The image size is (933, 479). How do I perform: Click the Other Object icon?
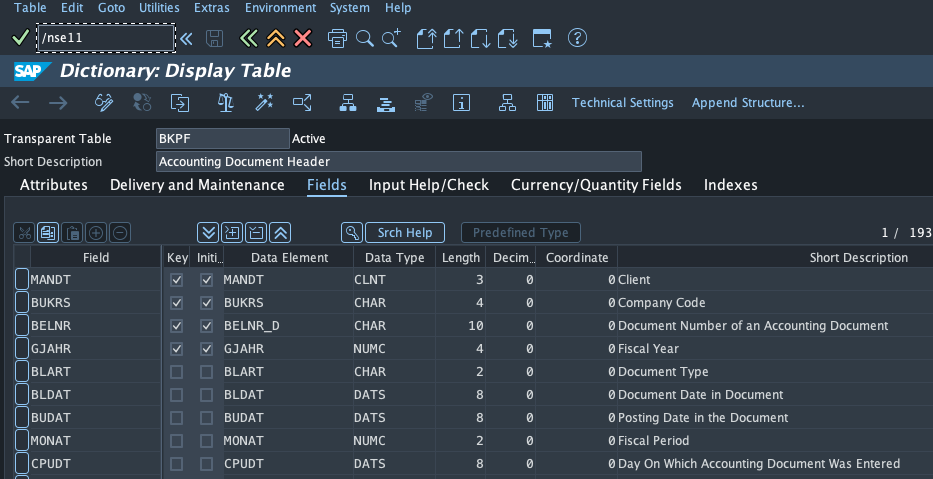(180, 102)
